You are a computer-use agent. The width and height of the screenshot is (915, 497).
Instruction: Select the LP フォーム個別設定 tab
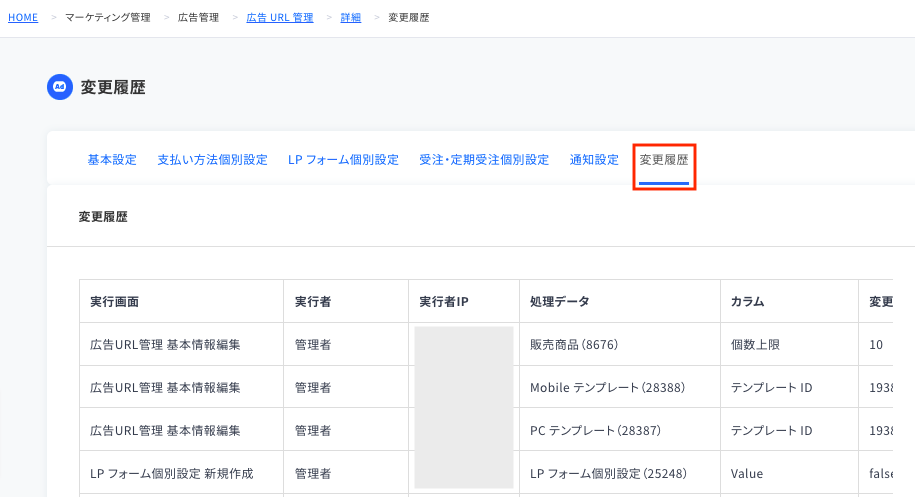coord(343,159)
